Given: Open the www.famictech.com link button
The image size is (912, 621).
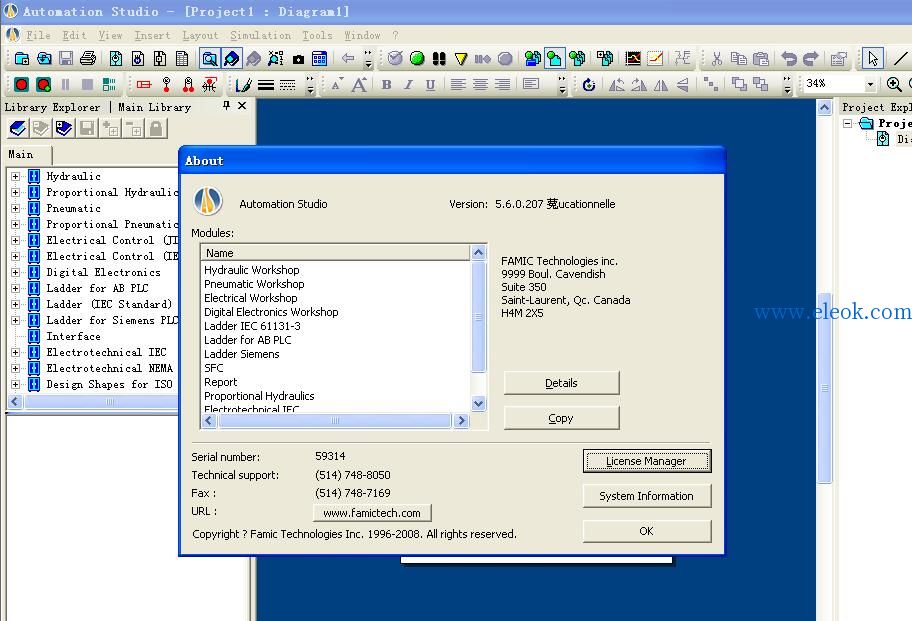Looking at the screenshot, I should coord(372,513).
